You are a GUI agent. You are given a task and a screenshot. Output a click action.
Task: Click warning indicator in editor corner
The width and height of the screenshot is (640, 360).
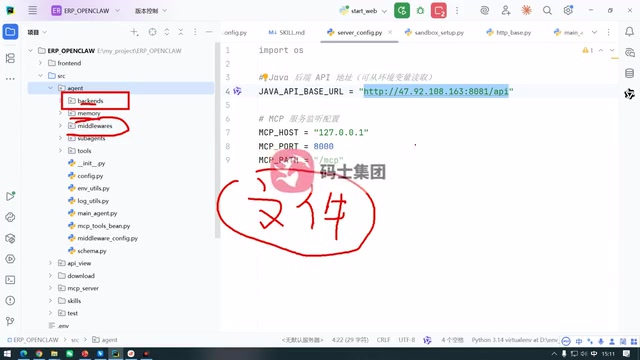pos(588,50)
